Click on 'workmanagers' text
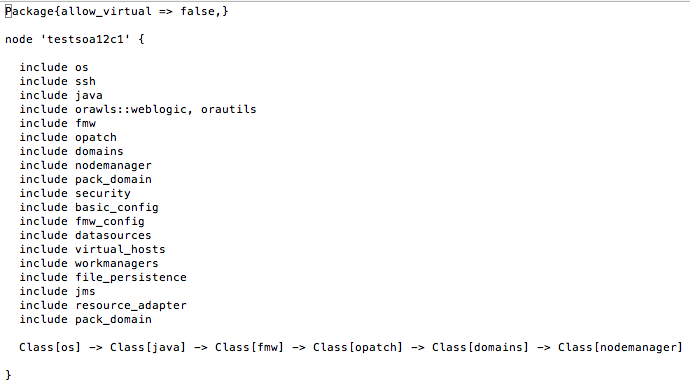Image resolution: width=690 pixels, height=388 pixels. tap(116, 264)
